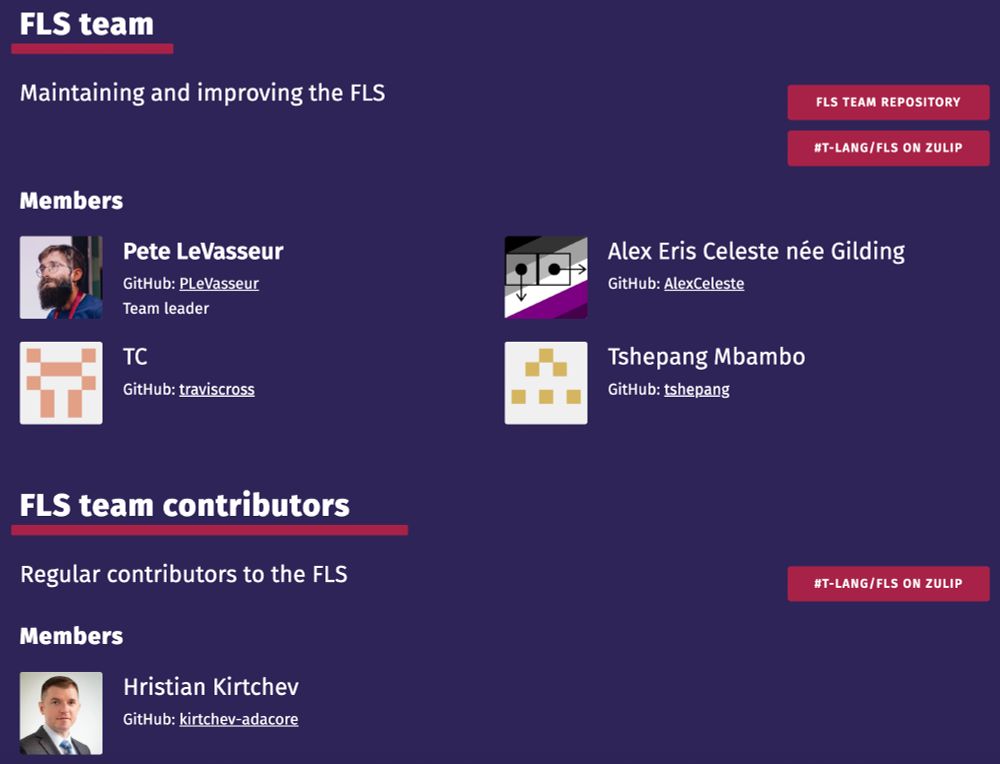The image size is (1000, 764).
Task: Click Tshepang Mbambo's avatar icon
Action: (545, 382)
